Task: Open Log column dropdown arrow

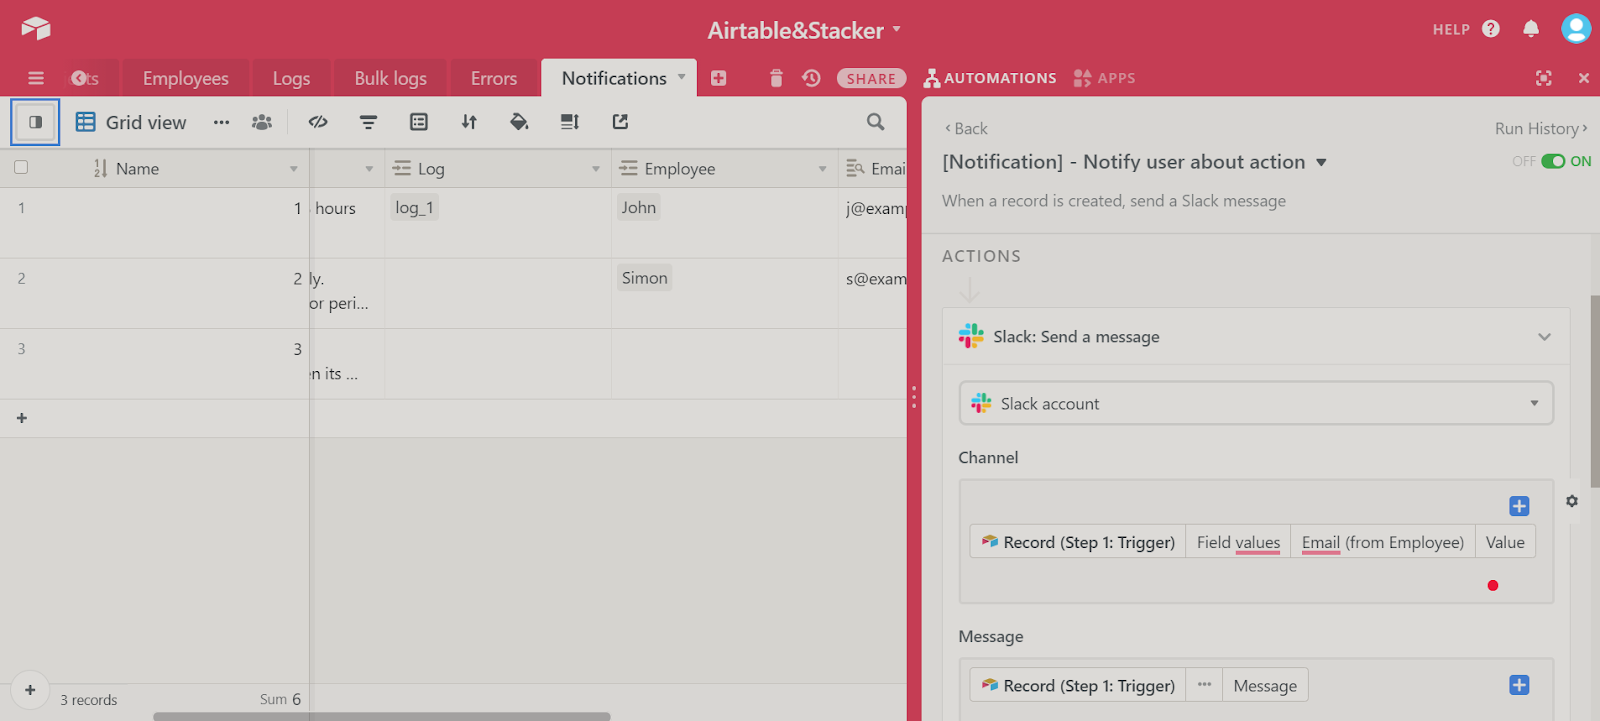Action: click(596, 169)
